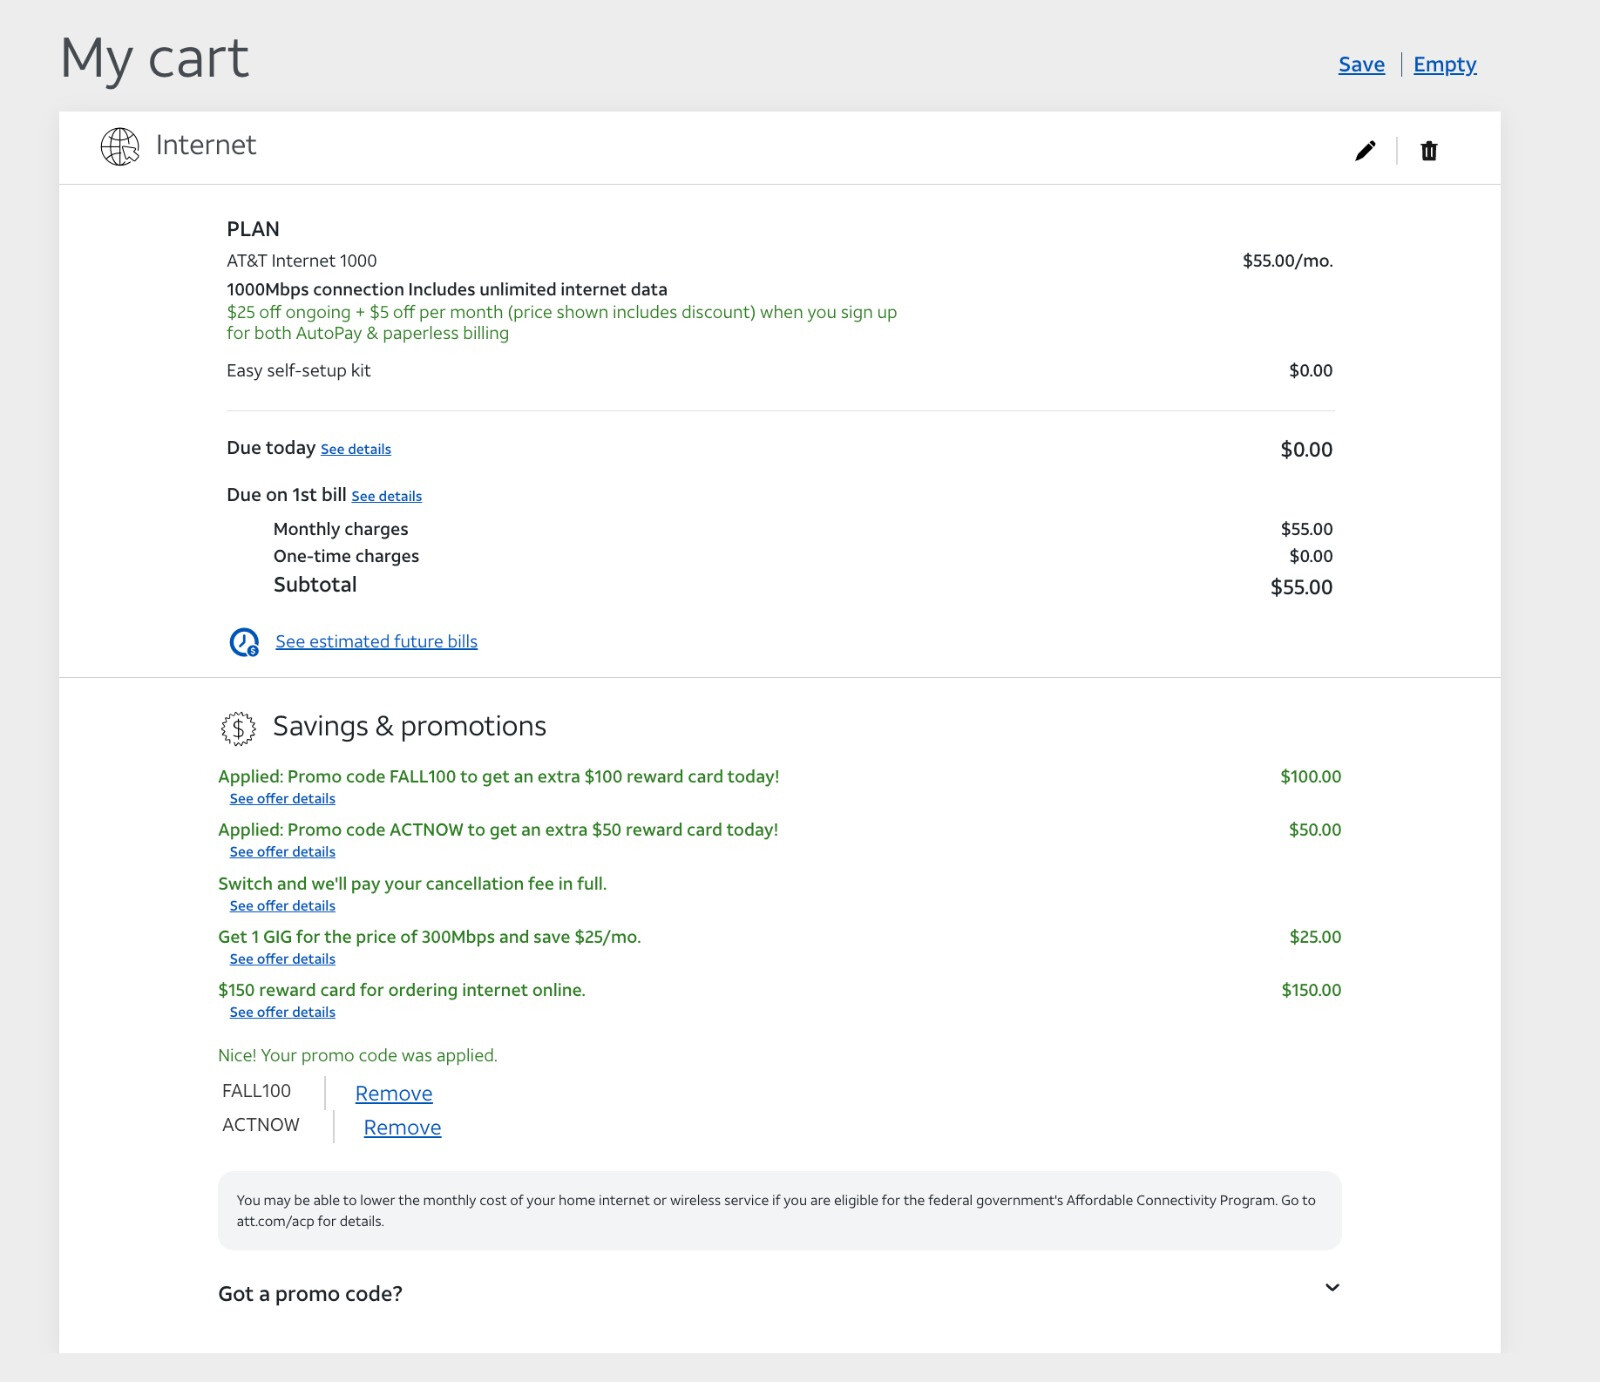Image resolution: width=1600 pixels, height=1382 pixels.
Task: Click the pencil edit icon for Internet
Action: tap(1365, 151)
